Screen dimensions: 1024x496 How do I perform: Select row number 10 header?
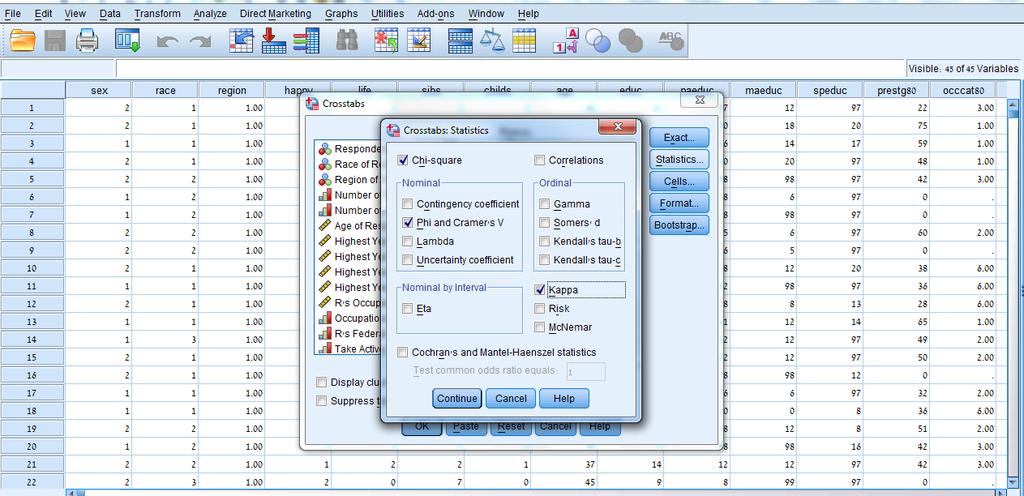coord(33,268)
